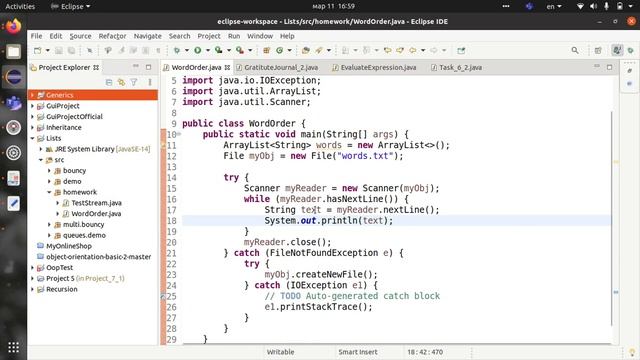
Task: Navigate Back to previous location arrow
Action: 413,51
